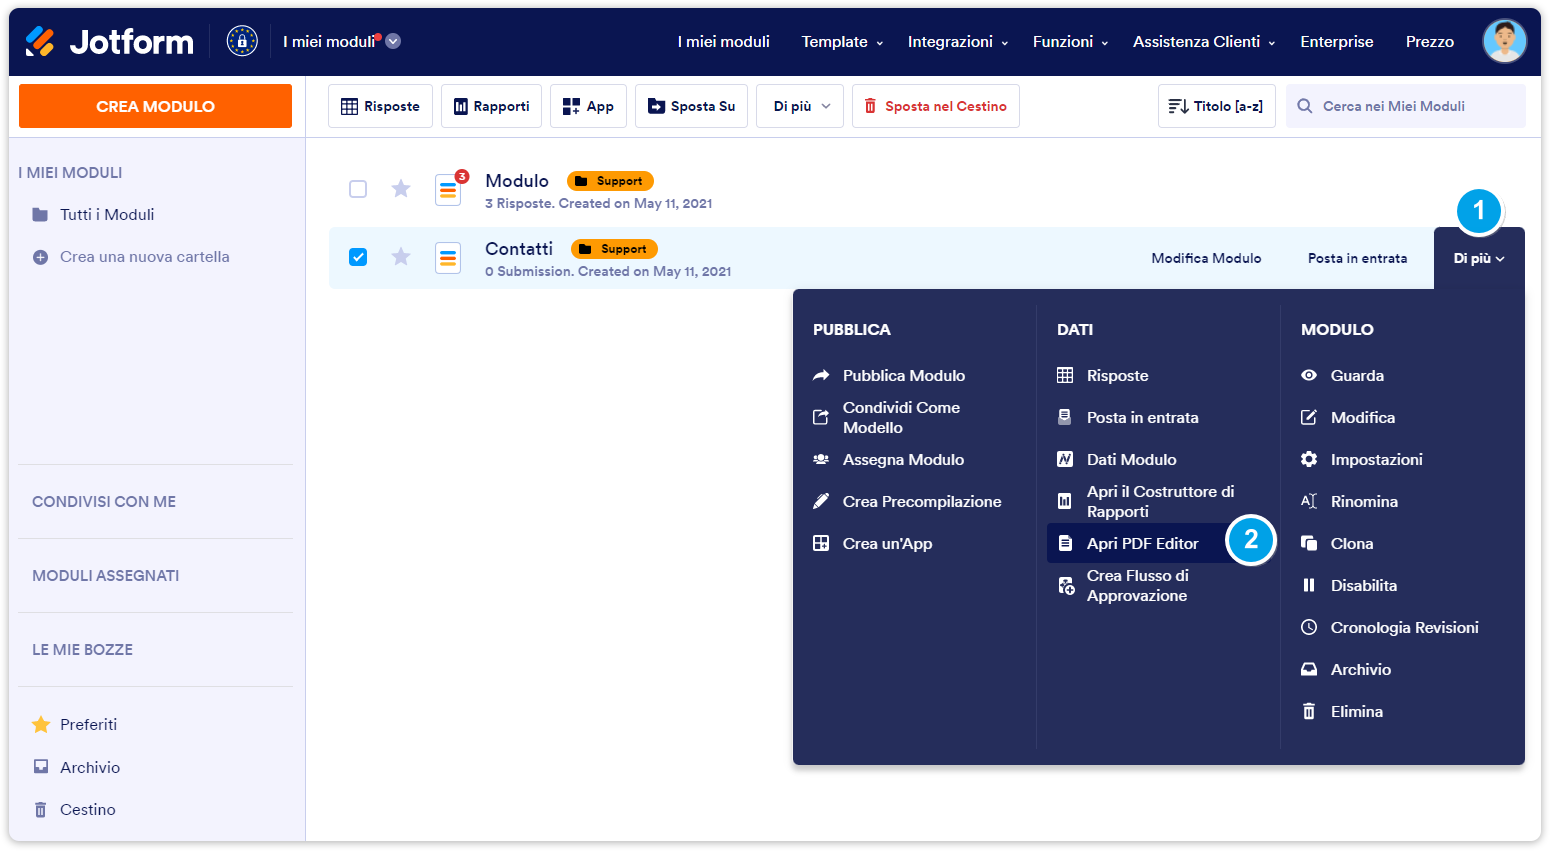Open the I miei moduli workspace switcher

(x=341, y=41)
